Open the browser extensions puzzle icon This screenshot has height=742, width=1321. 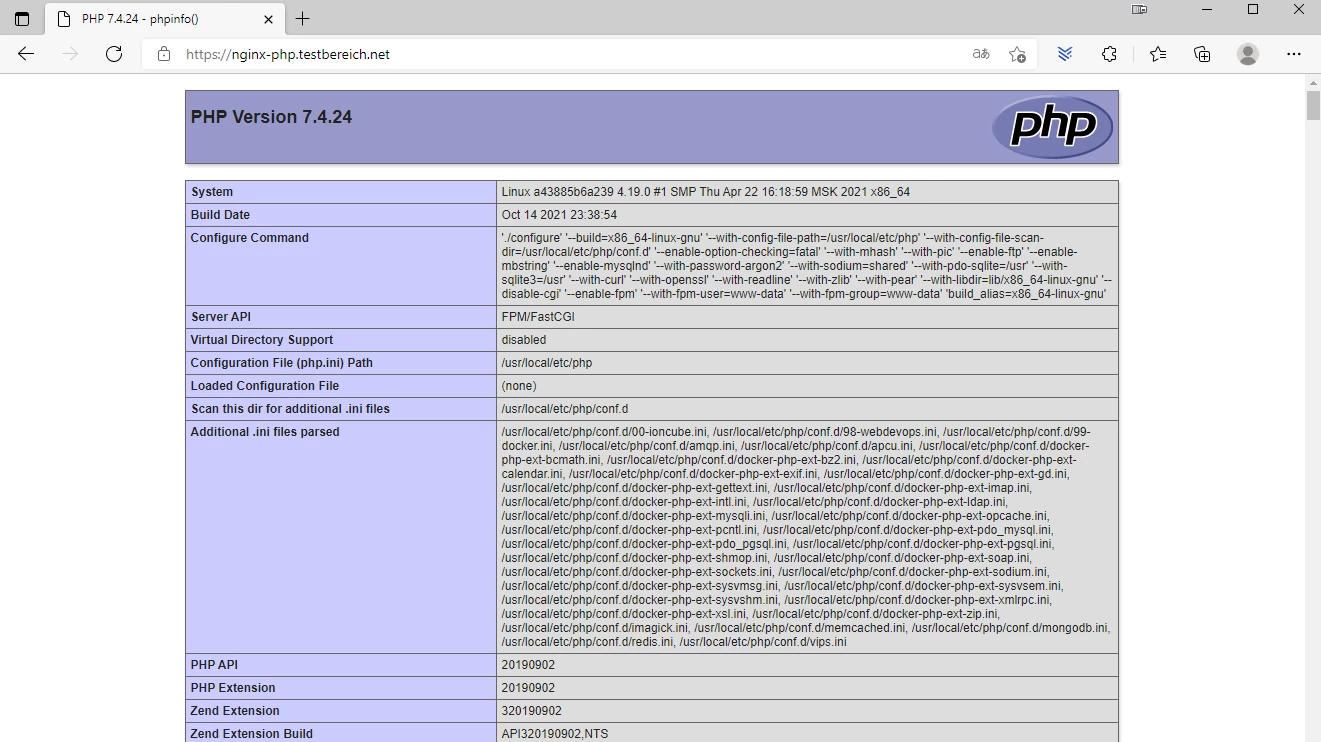click(x=1109, y=54)
